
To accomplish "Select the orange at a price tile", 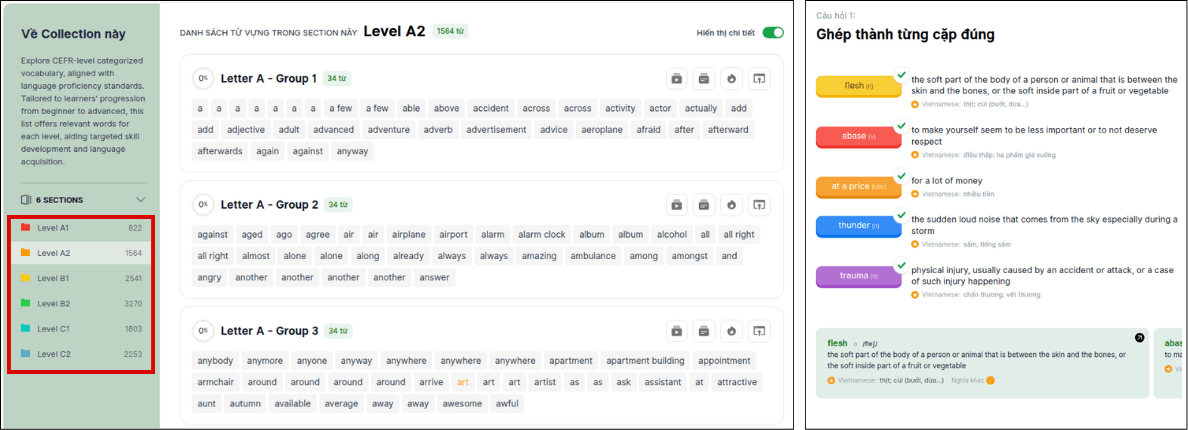I will pyautogui.click(x=858, y=187).
